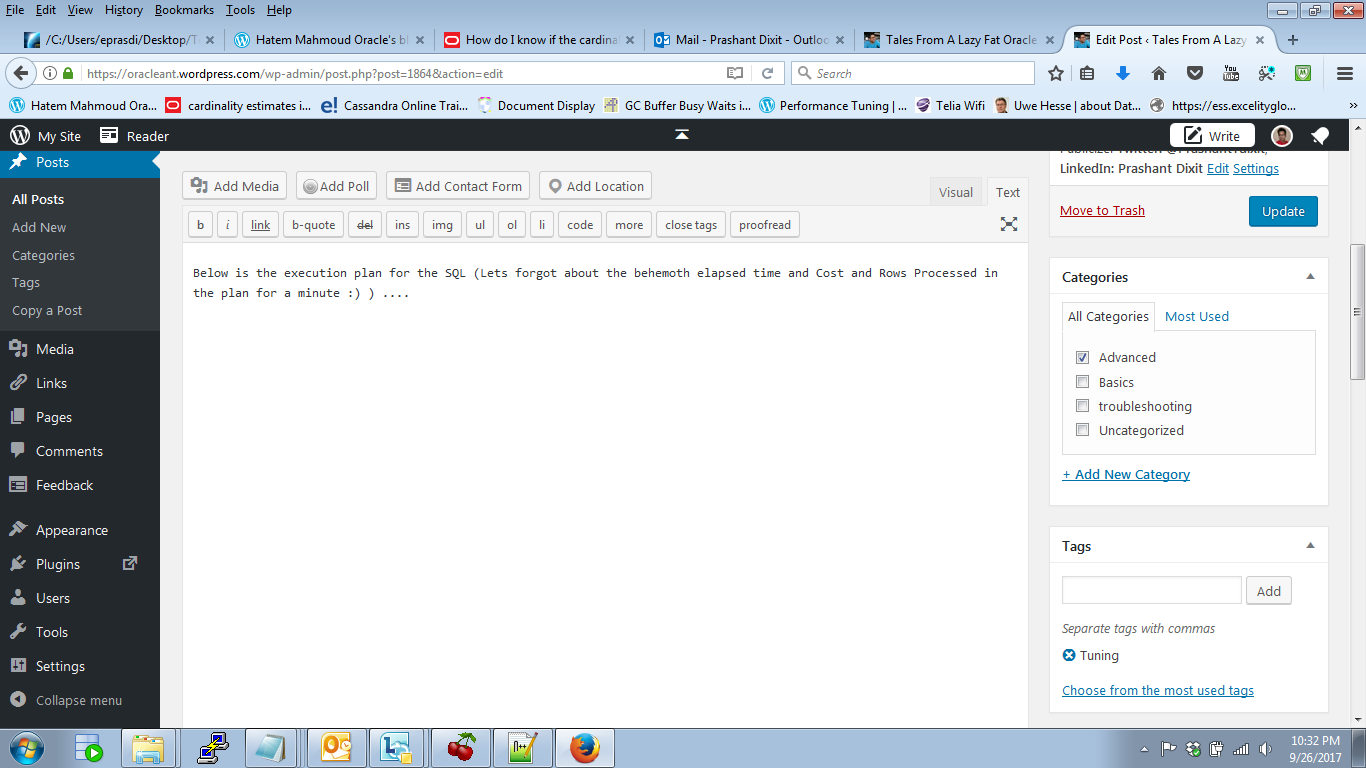This screenshot has width=1366, height=768.
Task: Check the Basics category checkbox
Action: coord(1082,382)
